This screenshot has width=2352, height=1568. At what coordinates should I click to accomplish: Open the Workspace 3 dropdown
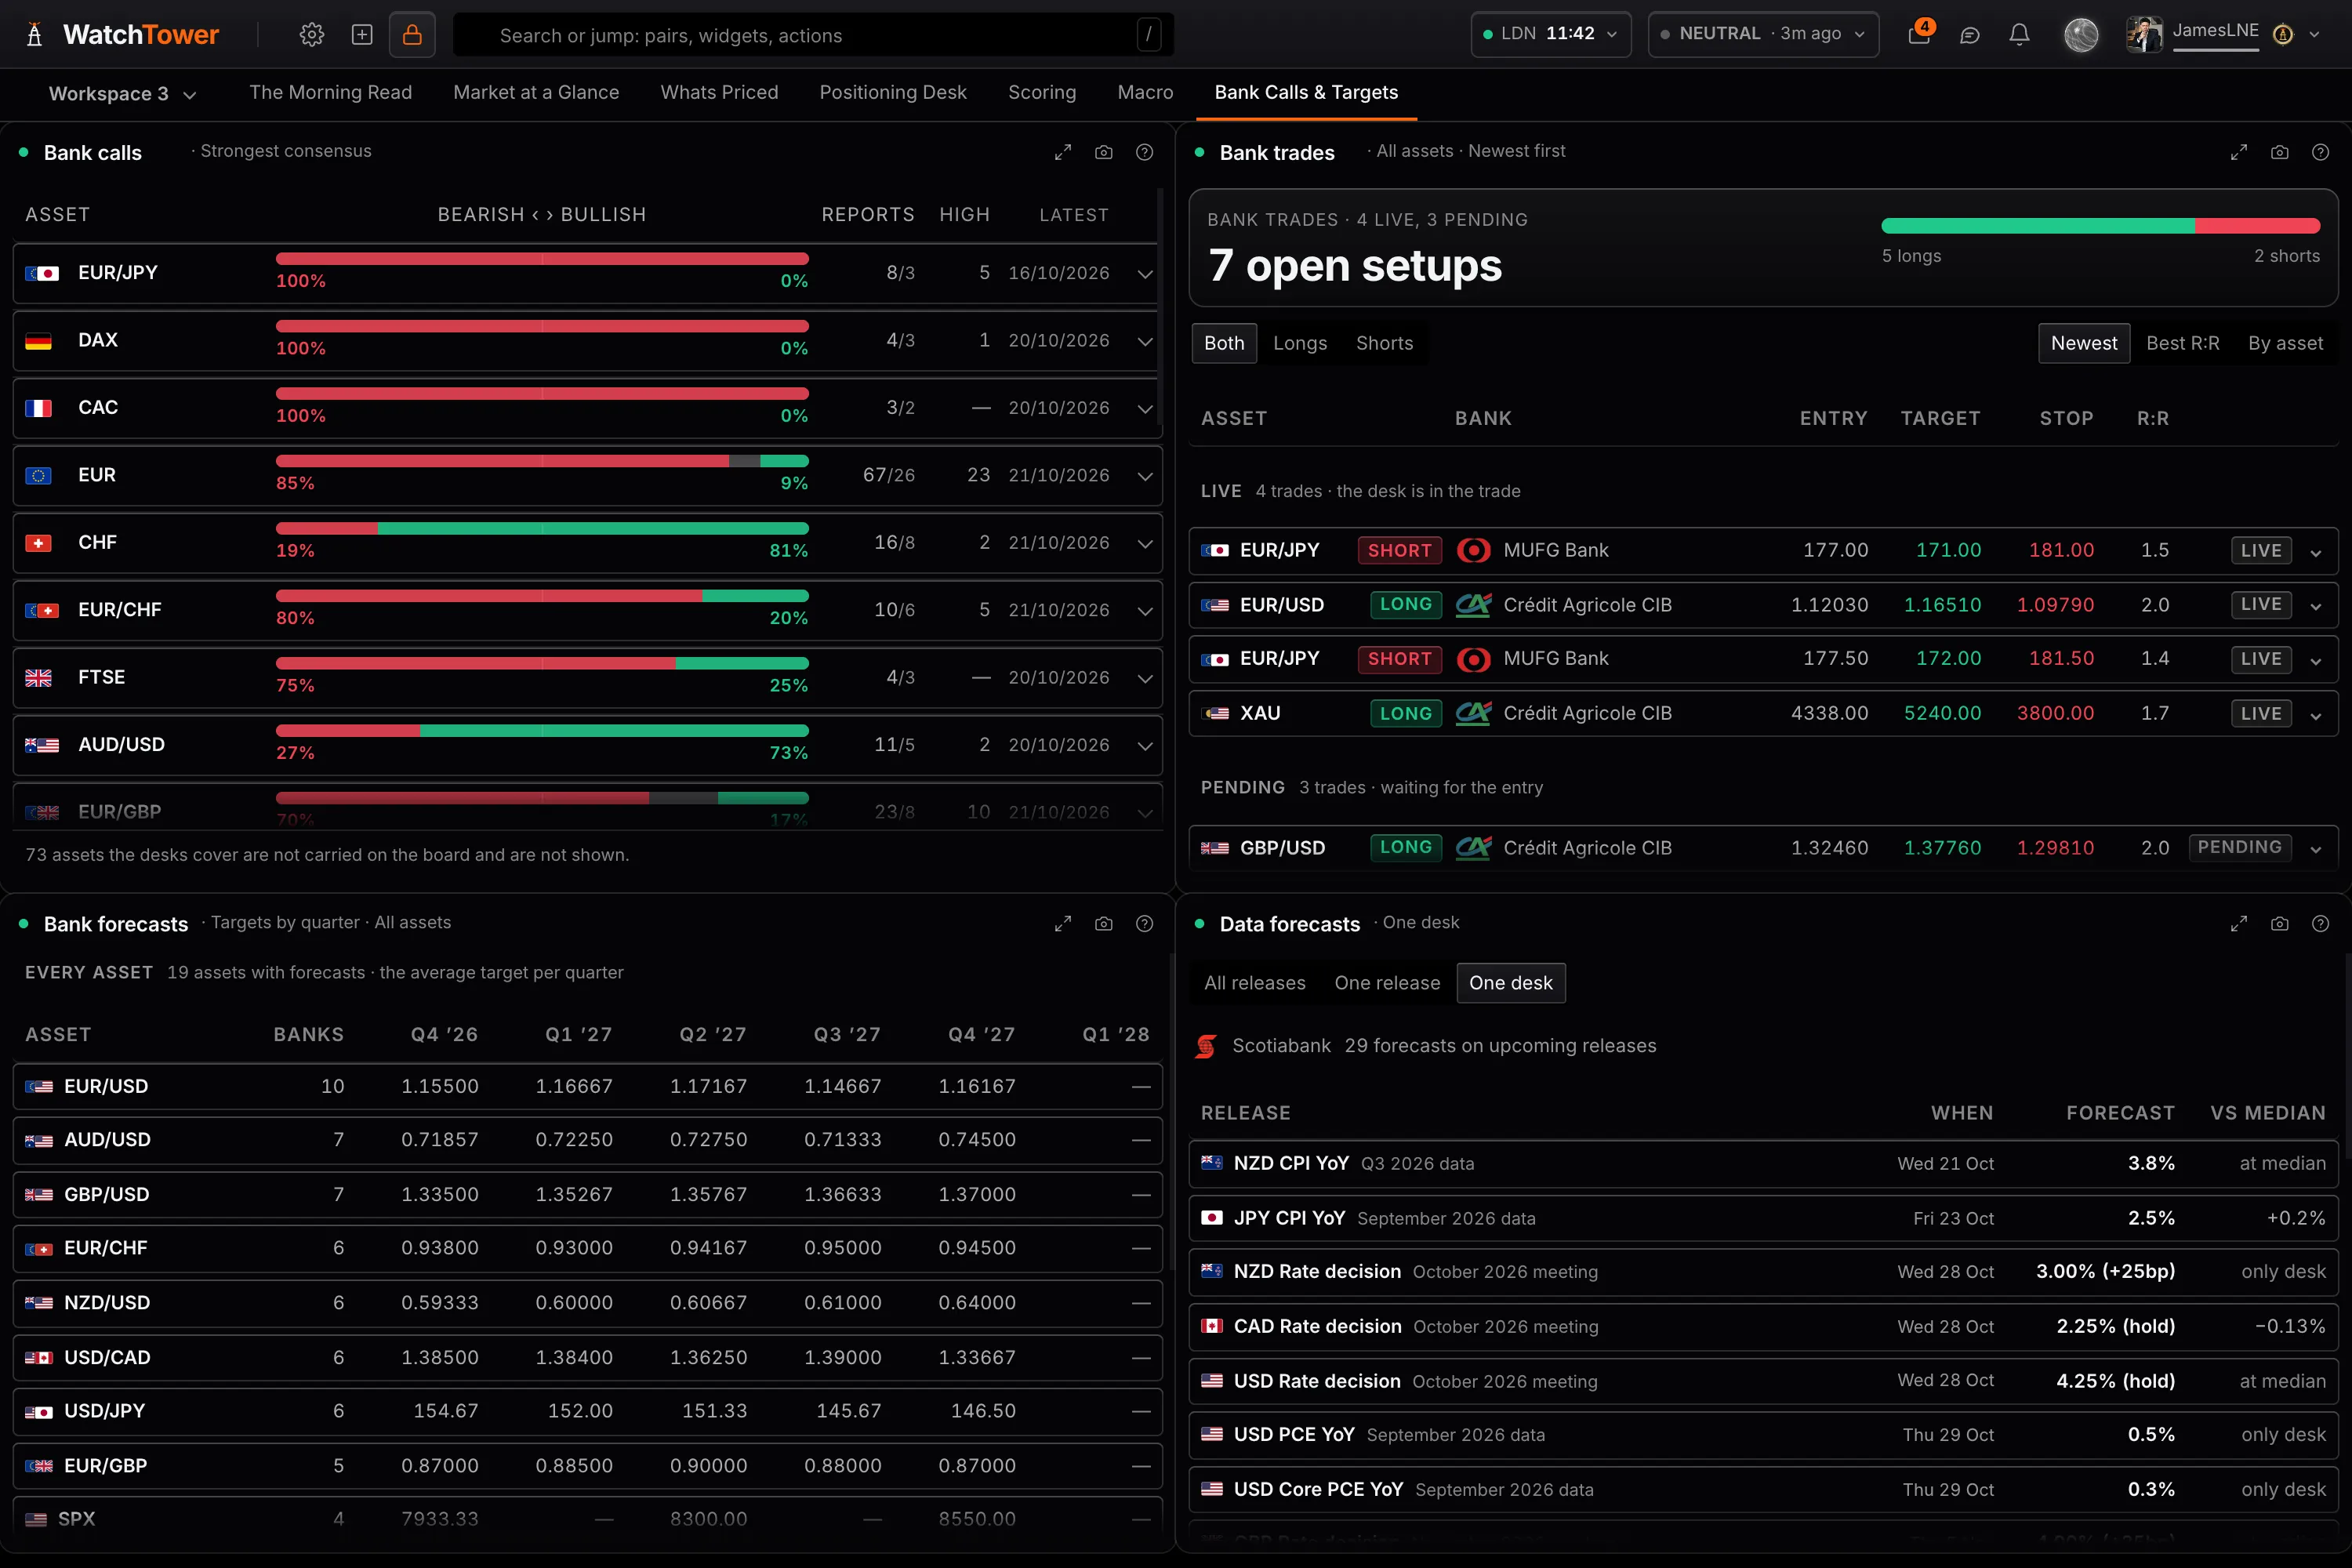coord(122,94)
